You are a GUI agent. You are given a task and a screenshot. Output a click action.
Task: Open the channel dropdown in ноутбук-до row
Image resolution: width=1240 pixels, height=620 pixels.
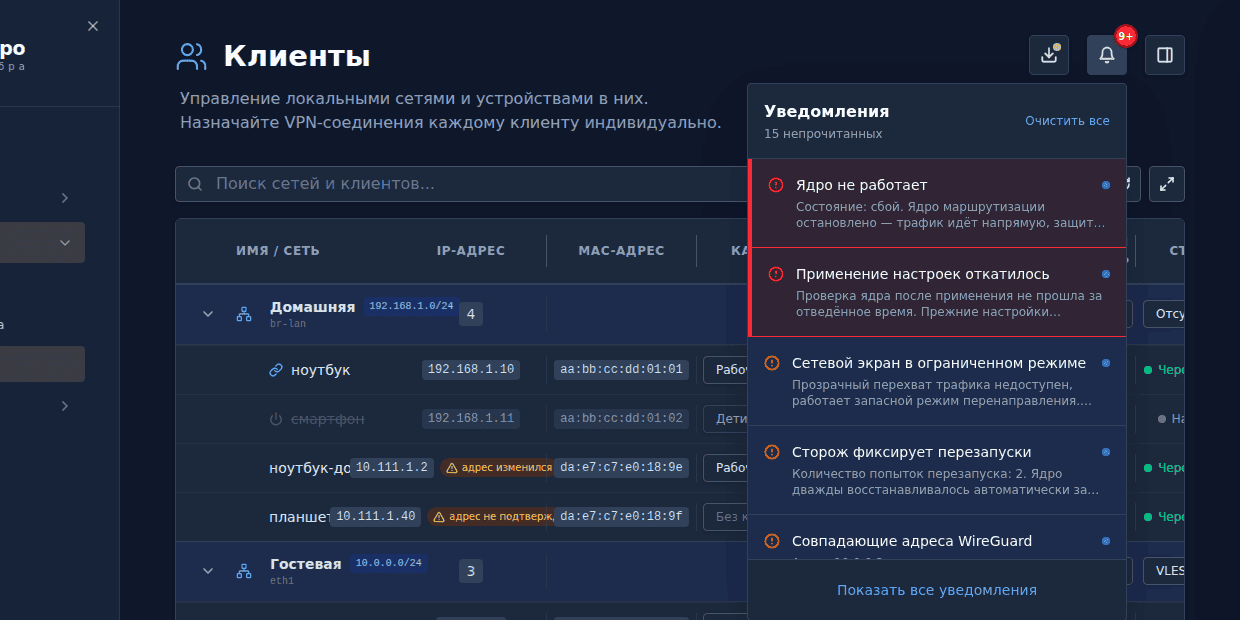[x=725, y=468]
